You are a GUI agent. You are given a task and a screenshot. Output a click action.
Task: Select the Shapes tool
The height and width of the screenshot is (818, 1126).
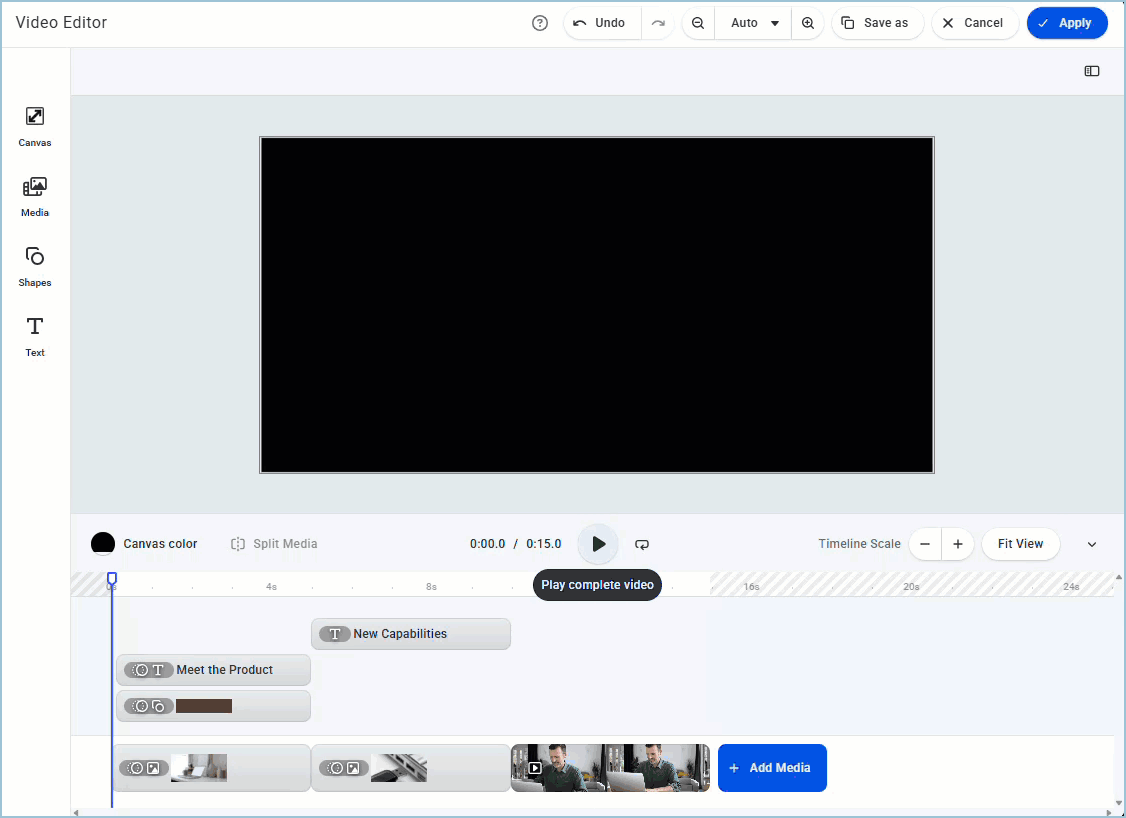click(x=35, y=266)
